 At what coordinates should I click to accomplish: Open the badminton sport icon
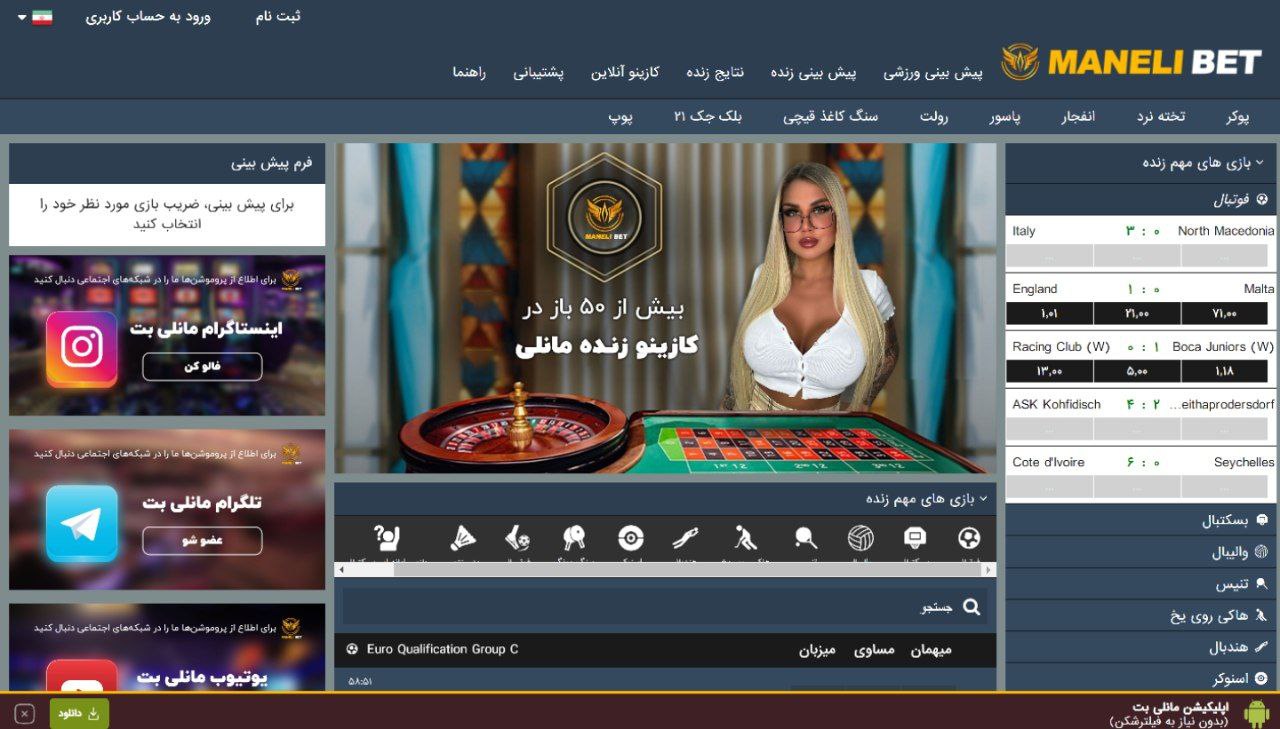click(x=461, y=537)
